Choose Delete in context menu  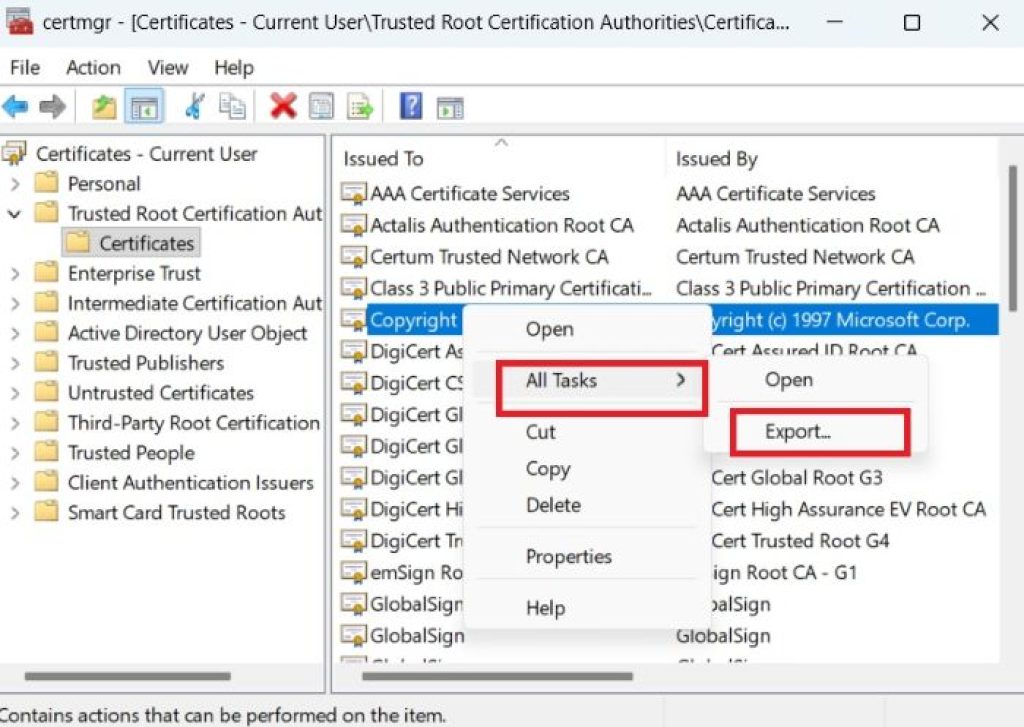click(x=553, y=505)
